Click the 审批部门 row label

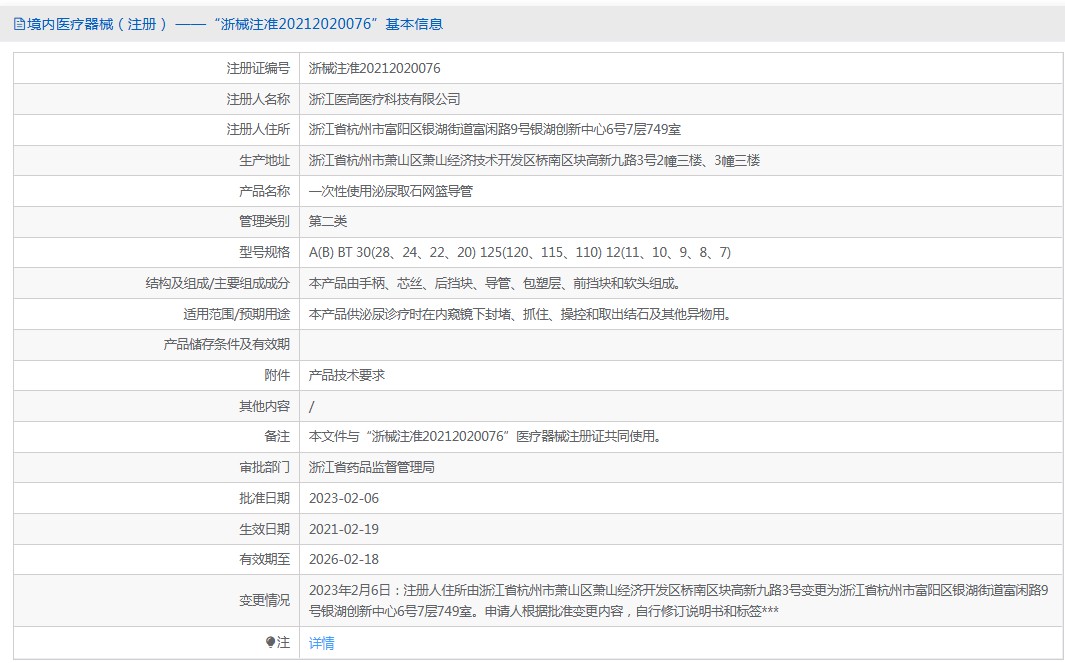[x=264, y=467]
